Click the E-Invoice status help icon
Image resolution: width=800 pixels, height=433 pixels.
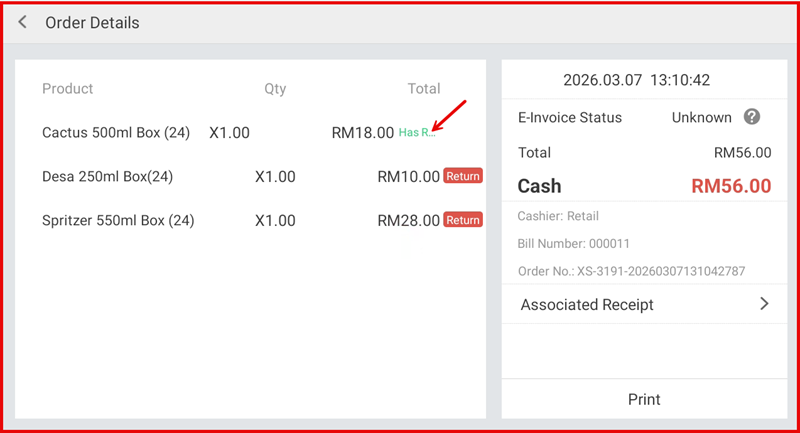tap(752, 117)
